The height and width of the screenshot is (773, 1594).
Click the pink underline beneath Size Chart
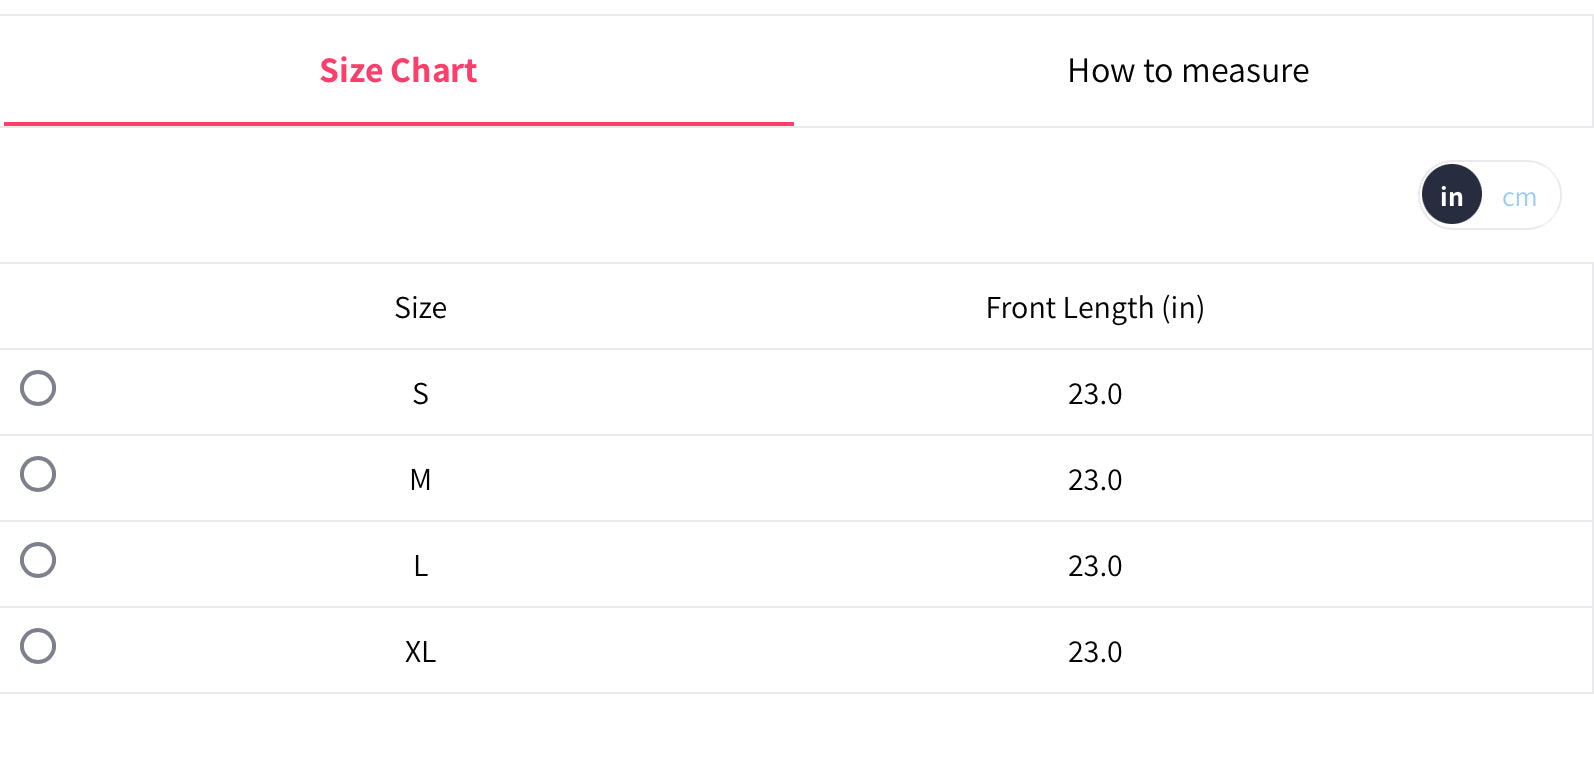pos(398,124)
